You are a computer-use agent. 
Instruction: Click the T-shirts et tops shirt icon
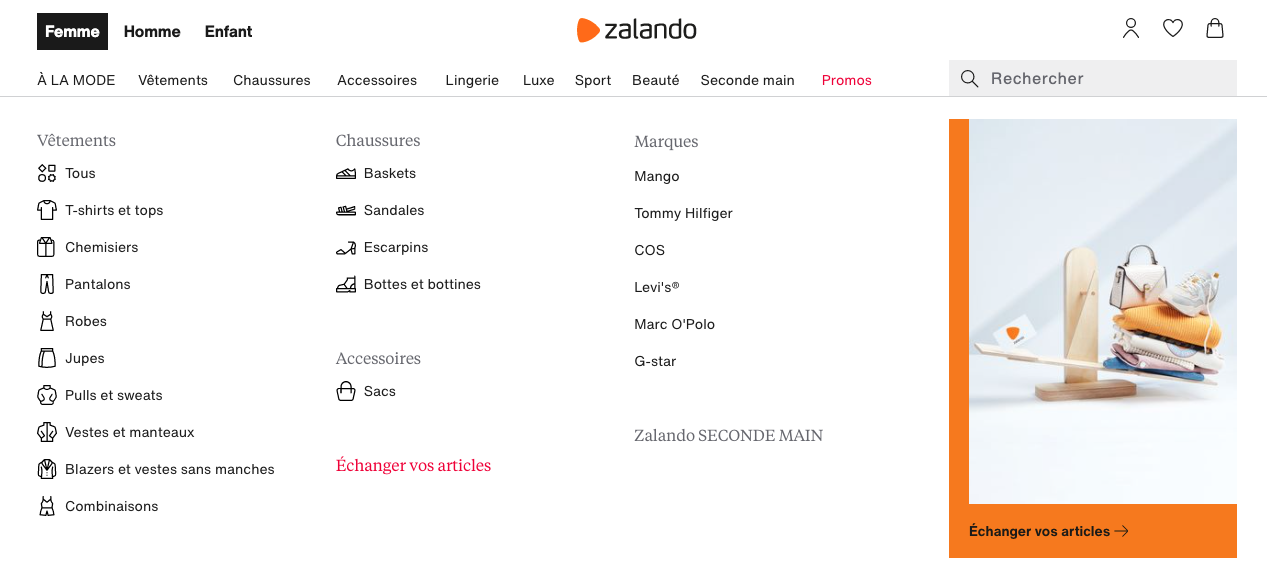tap(47, 210)
